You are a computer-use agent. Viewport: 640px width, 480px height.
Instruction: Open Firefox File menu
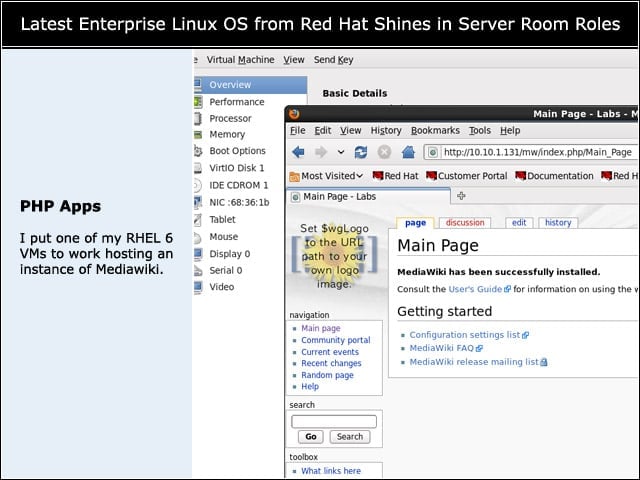[298, 131]
